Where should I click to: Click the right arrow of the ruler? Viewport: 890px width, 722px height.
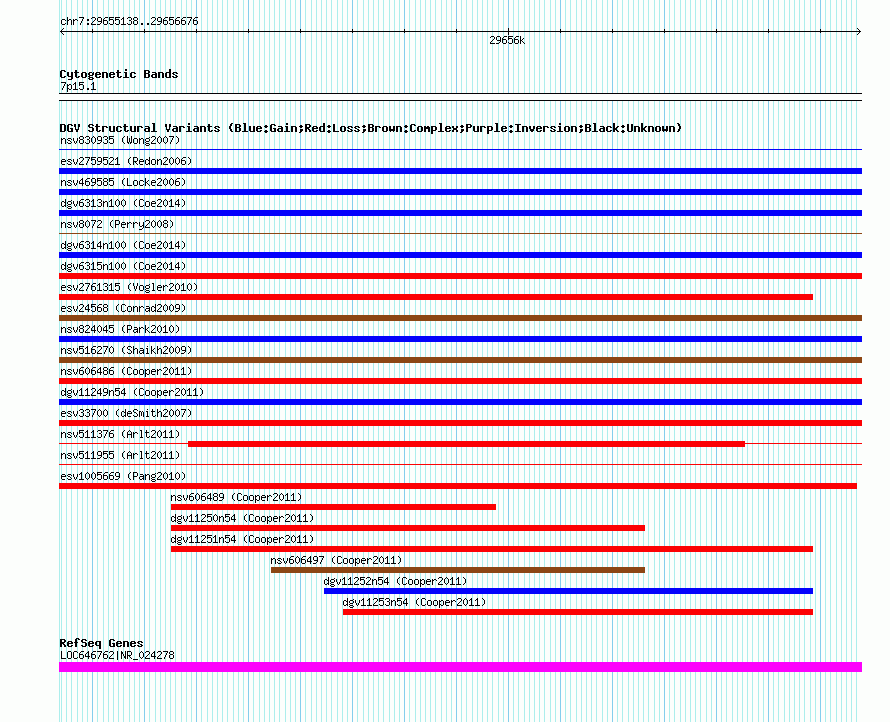click(x=858, y=32)
